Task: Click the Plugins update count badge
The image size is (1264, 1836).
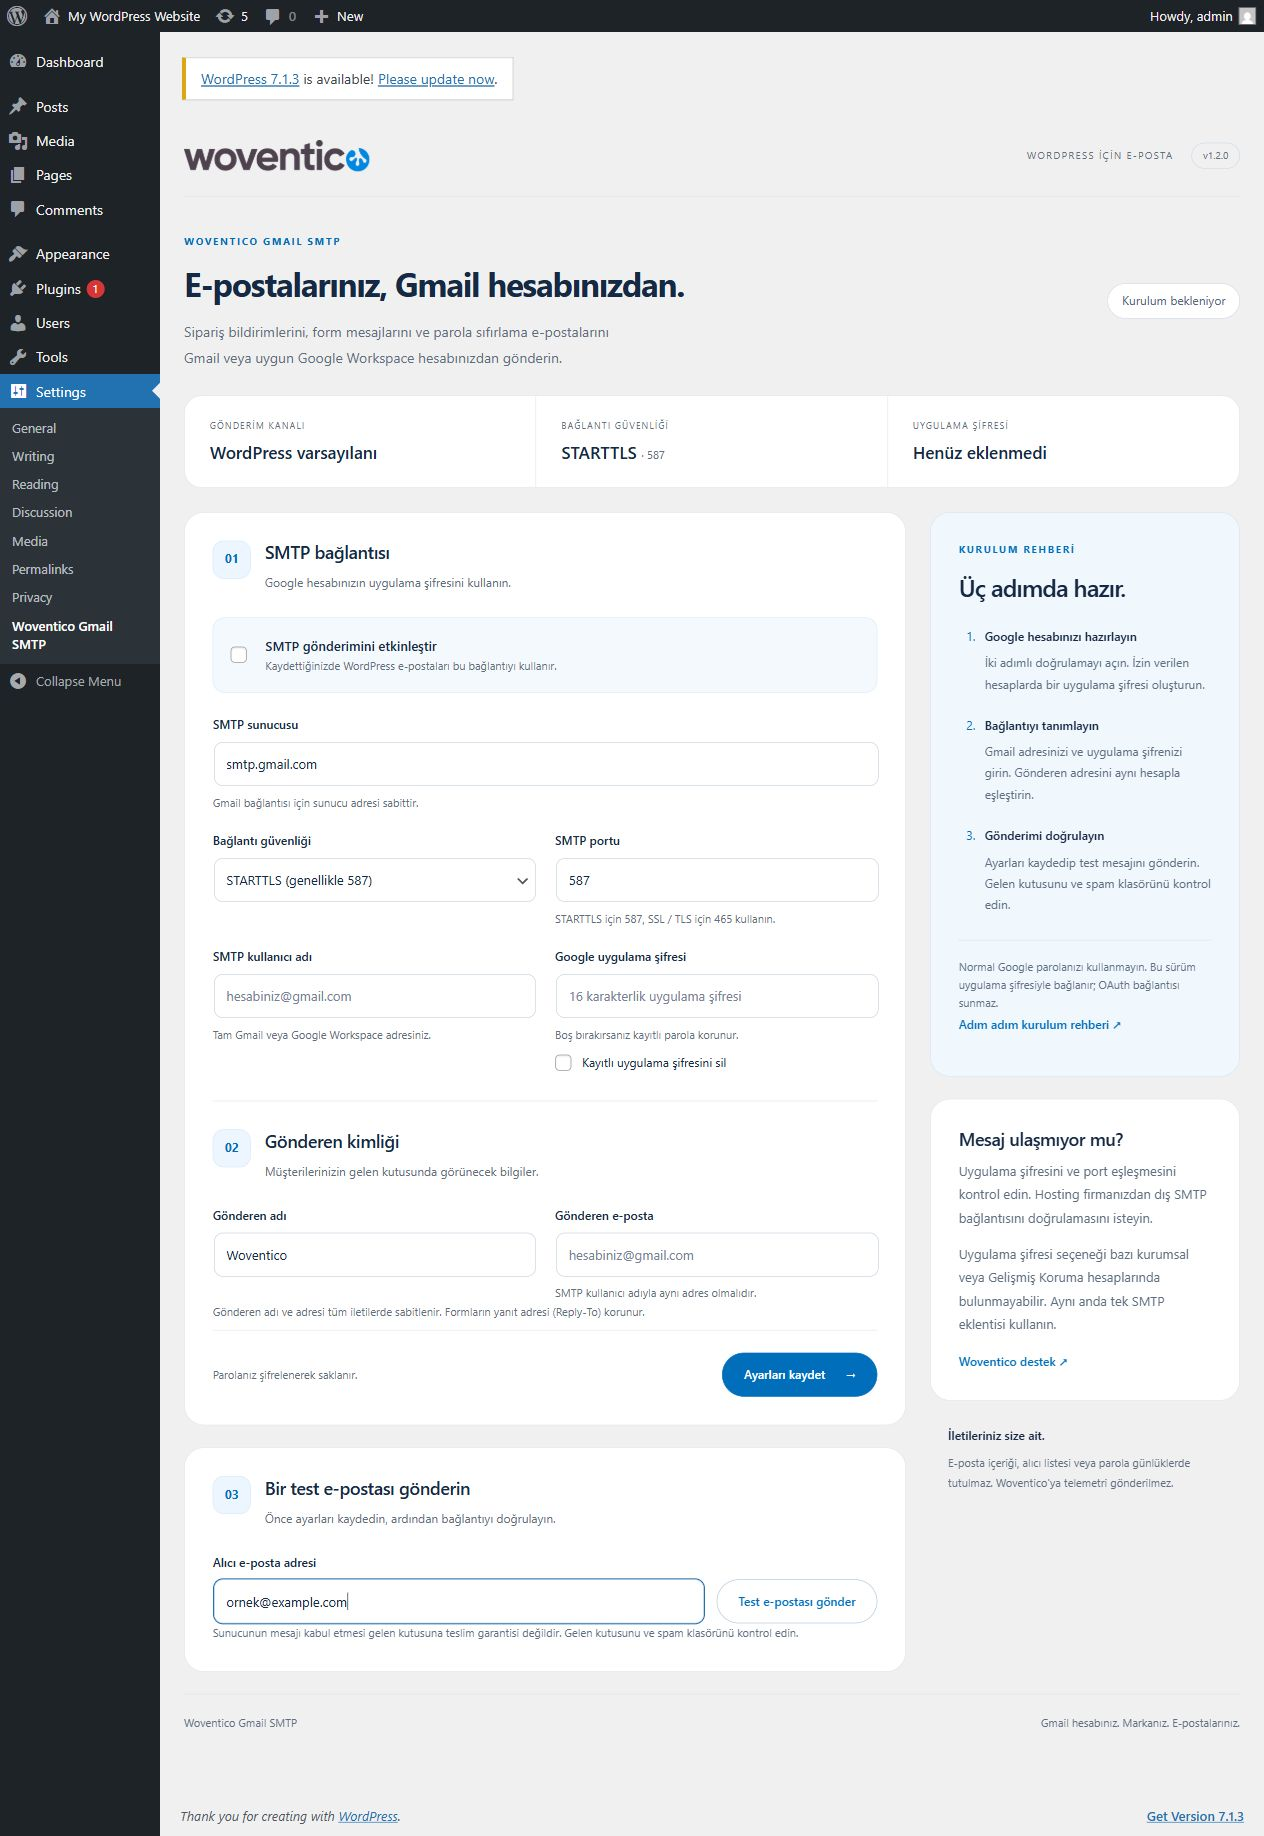Action: click(x=95, y=289)
